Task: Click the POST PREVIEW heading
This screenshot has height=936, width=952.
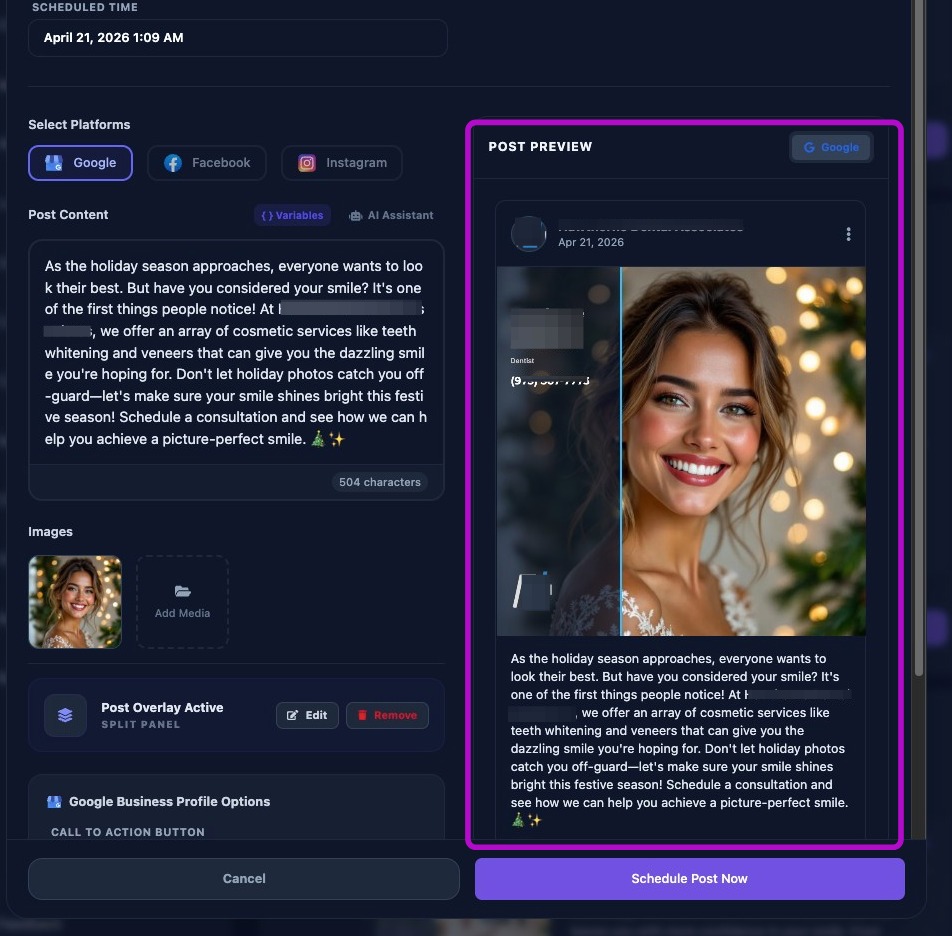Action: tap(540, 147)
